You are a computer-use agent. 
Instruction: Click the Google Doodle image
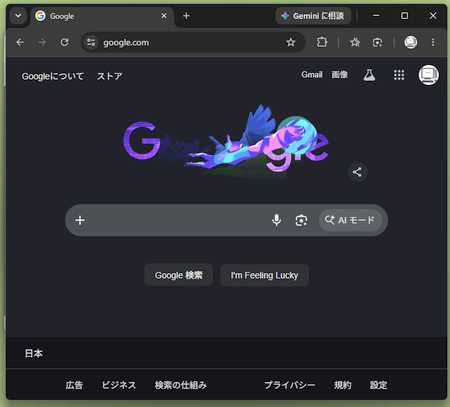click(226, 142)
